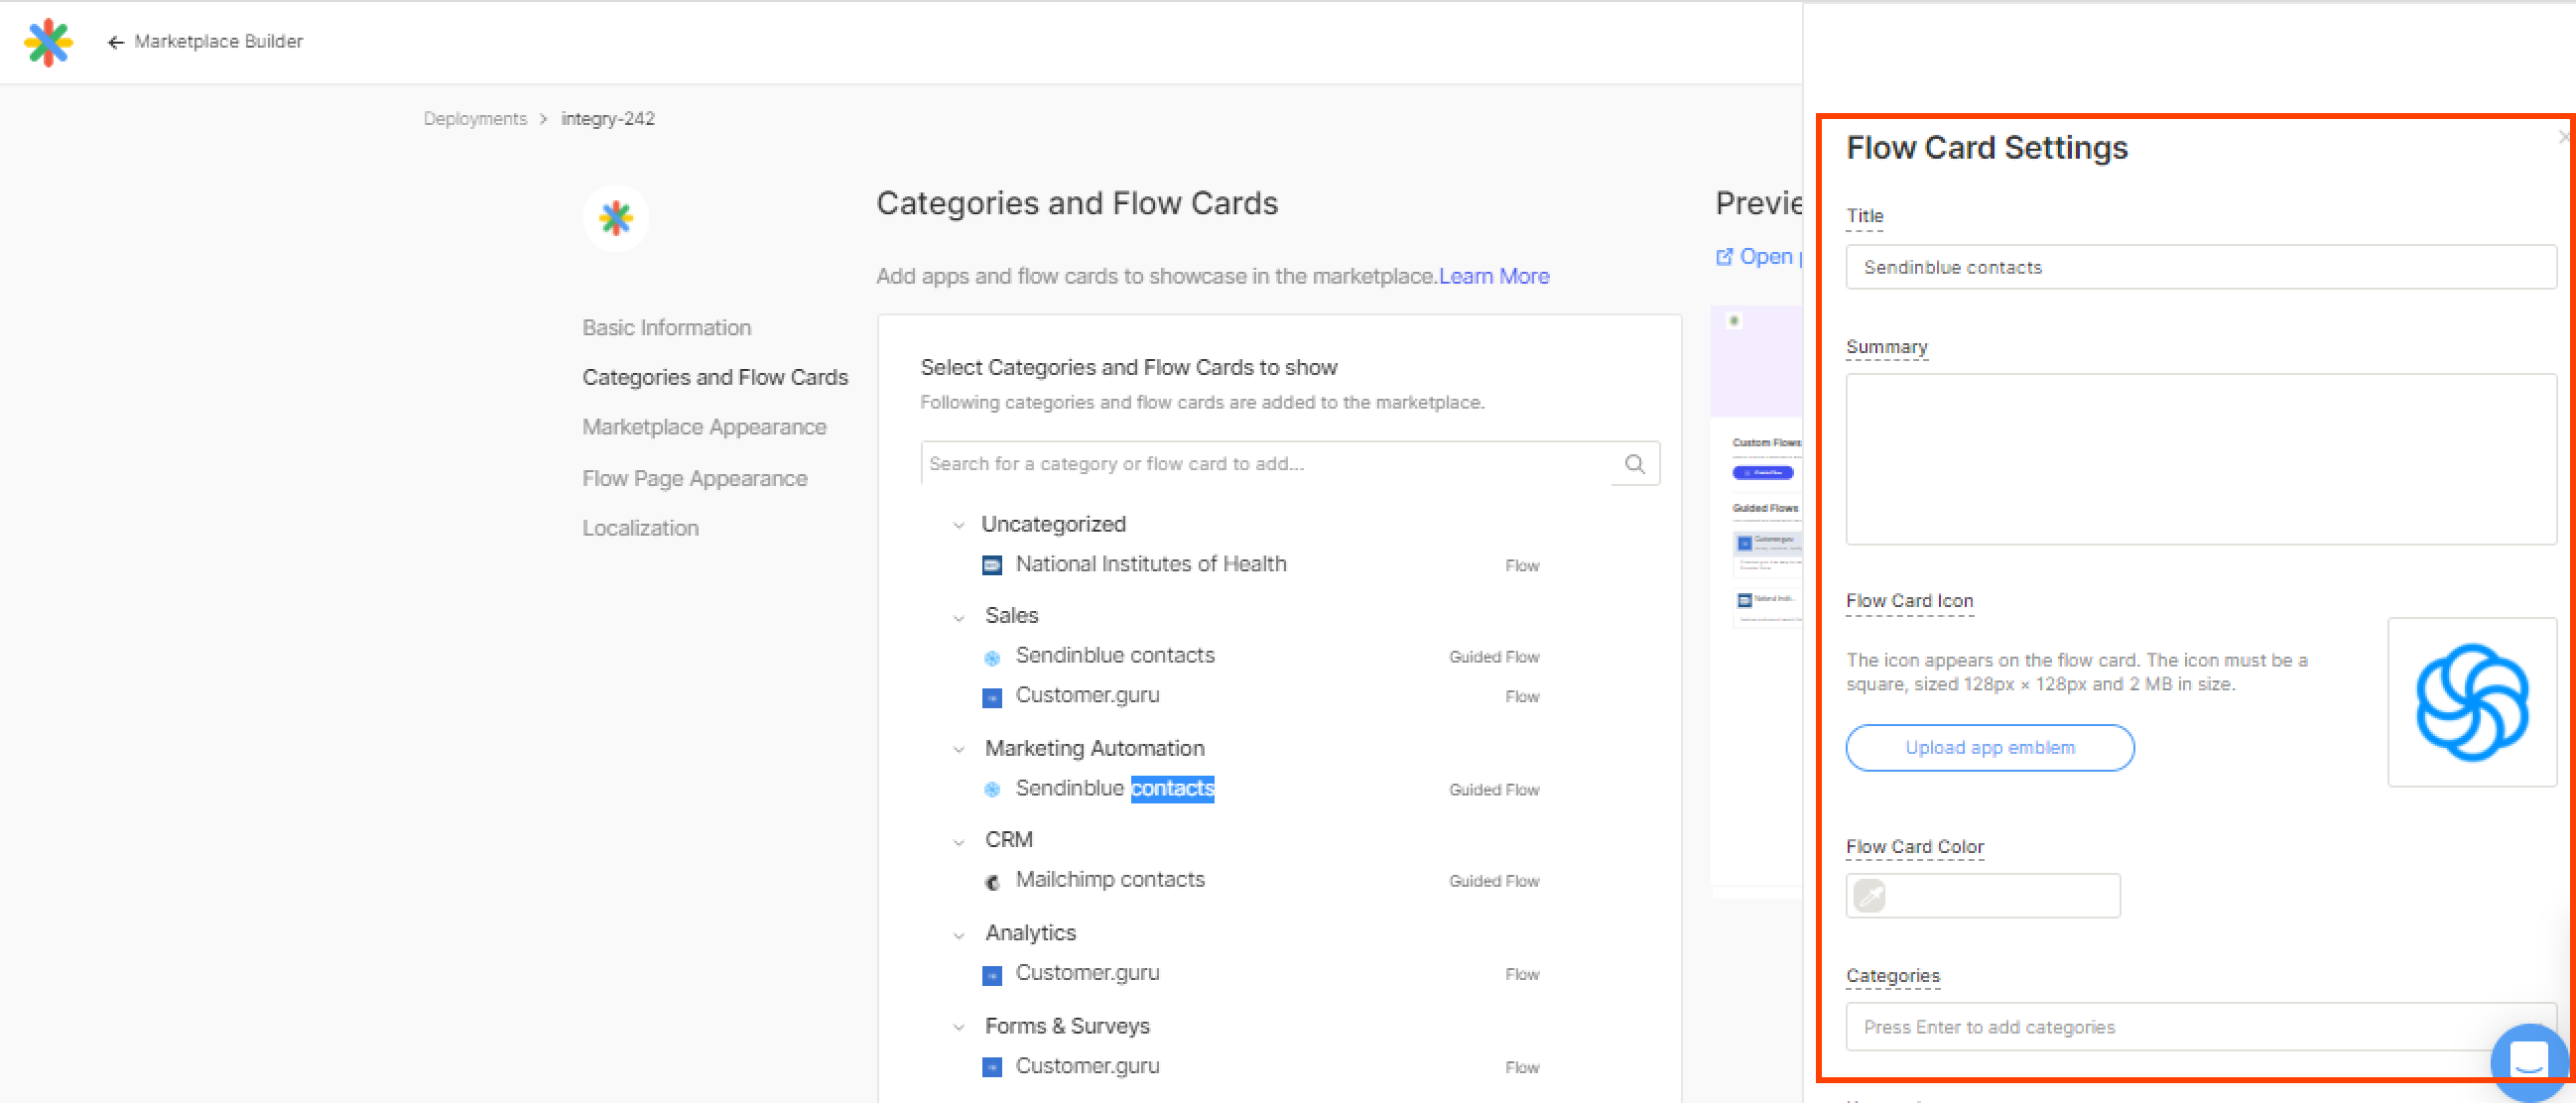2576x1103 pixels.
Task: Click the marketplace preview thumbnail
Action: (x=1757, y=600)
